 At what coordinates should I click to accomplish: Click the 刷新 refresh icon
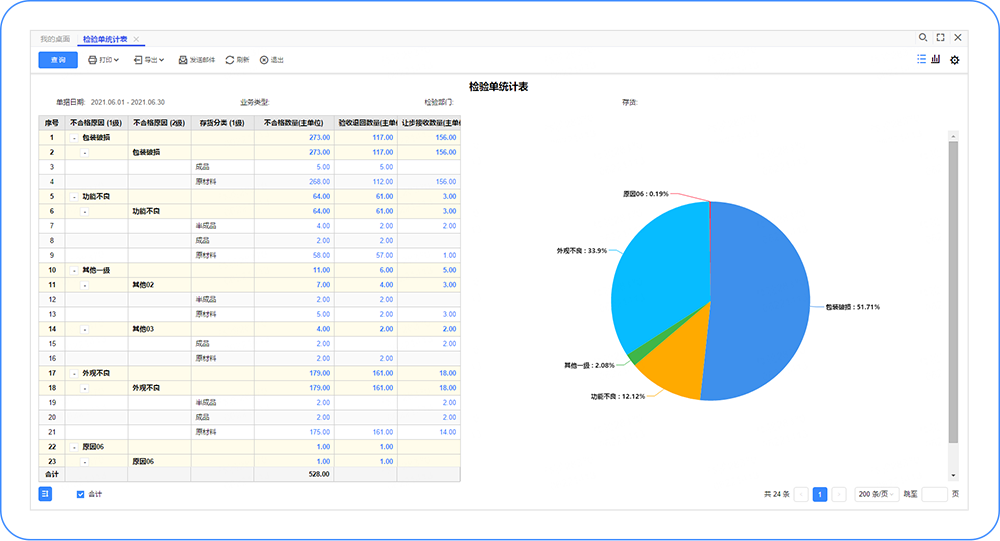click(230, 60)
